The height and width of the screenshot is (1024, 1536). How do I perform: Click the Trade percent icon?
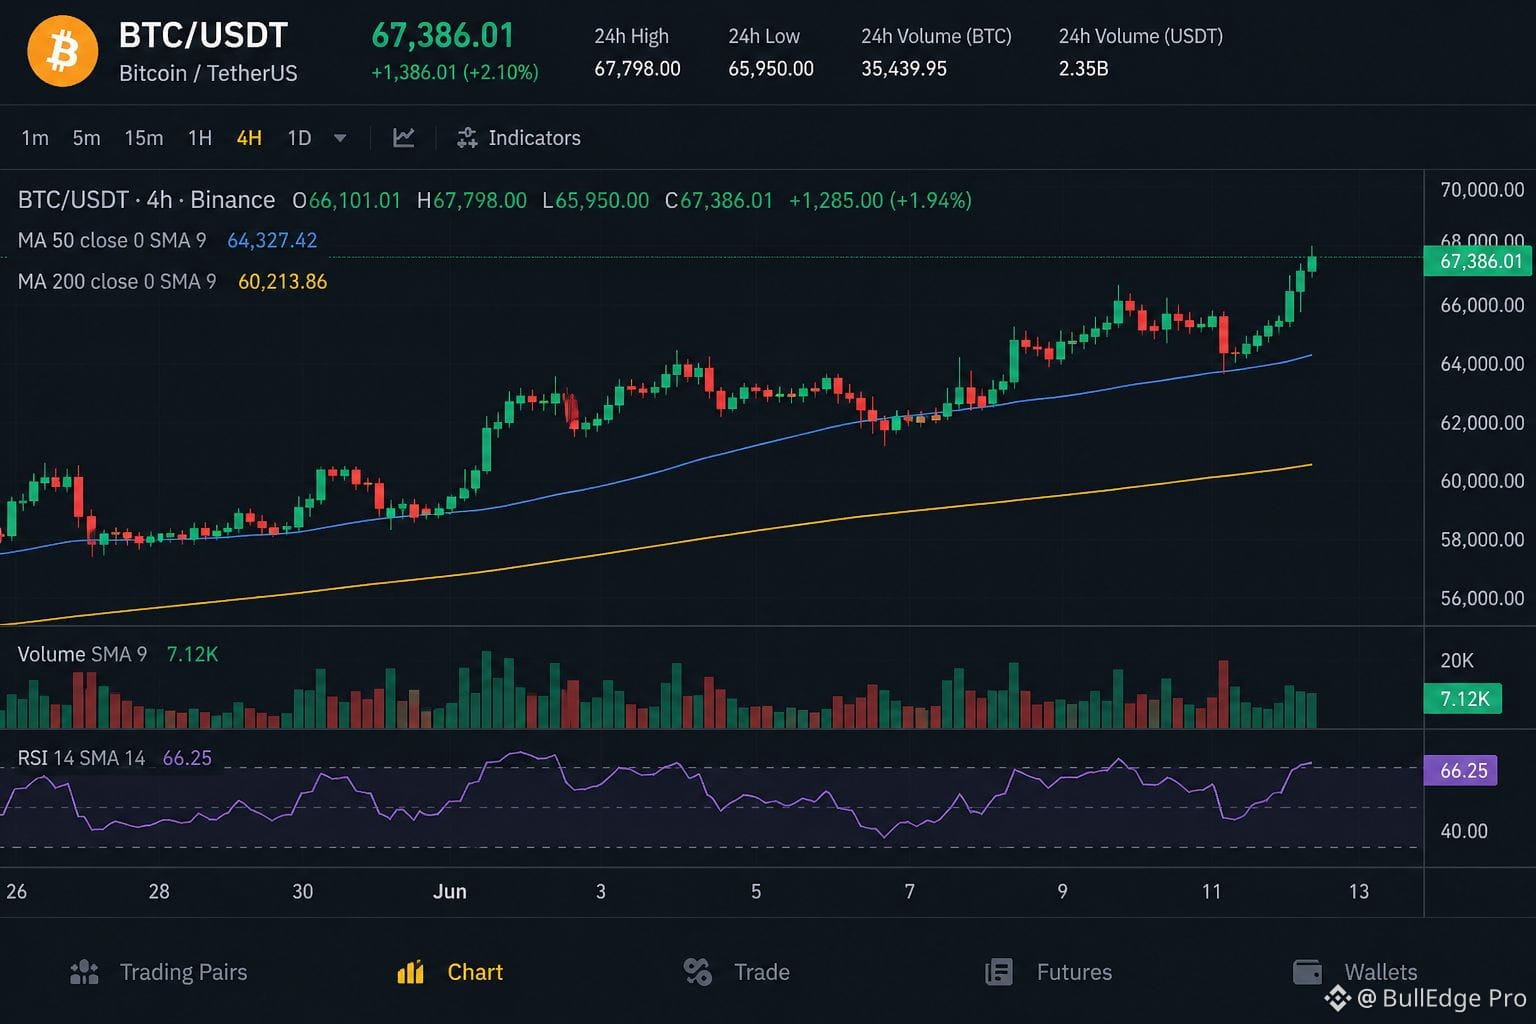pos(698,972)
